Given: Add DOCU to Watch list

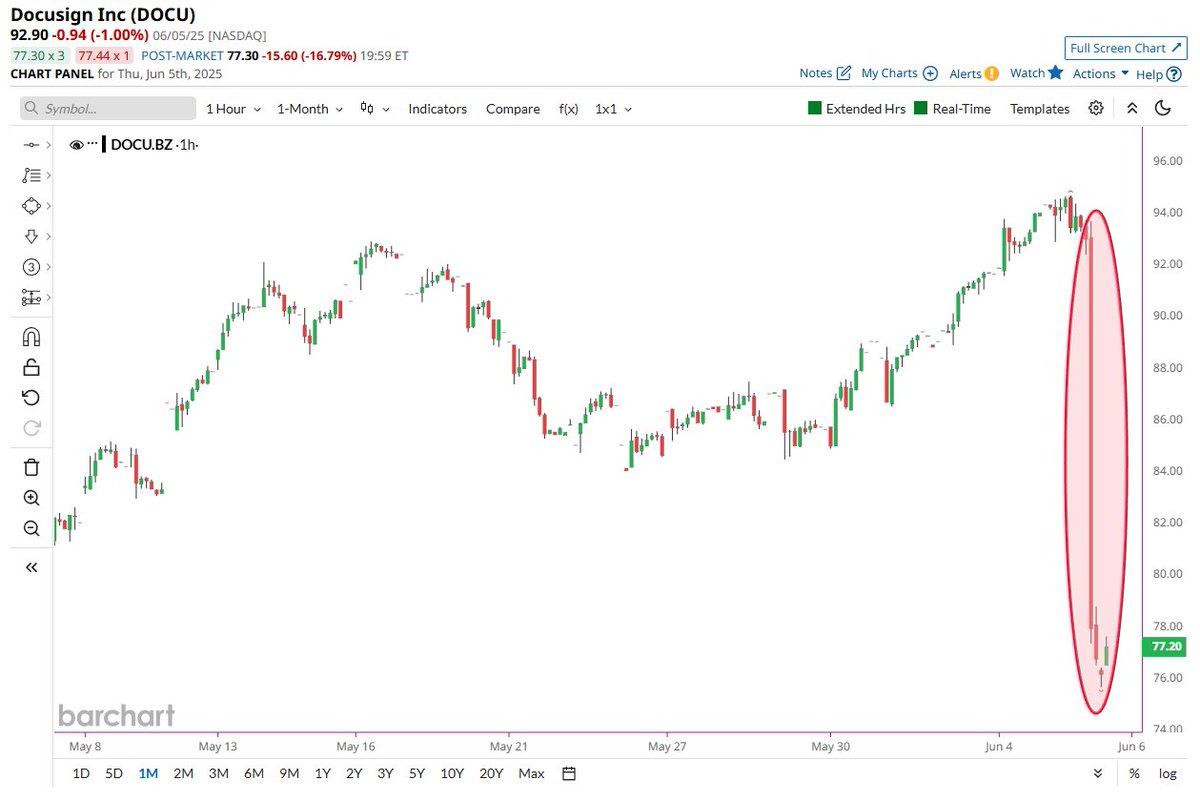Looking at the screenshot, I should 1036,73.
